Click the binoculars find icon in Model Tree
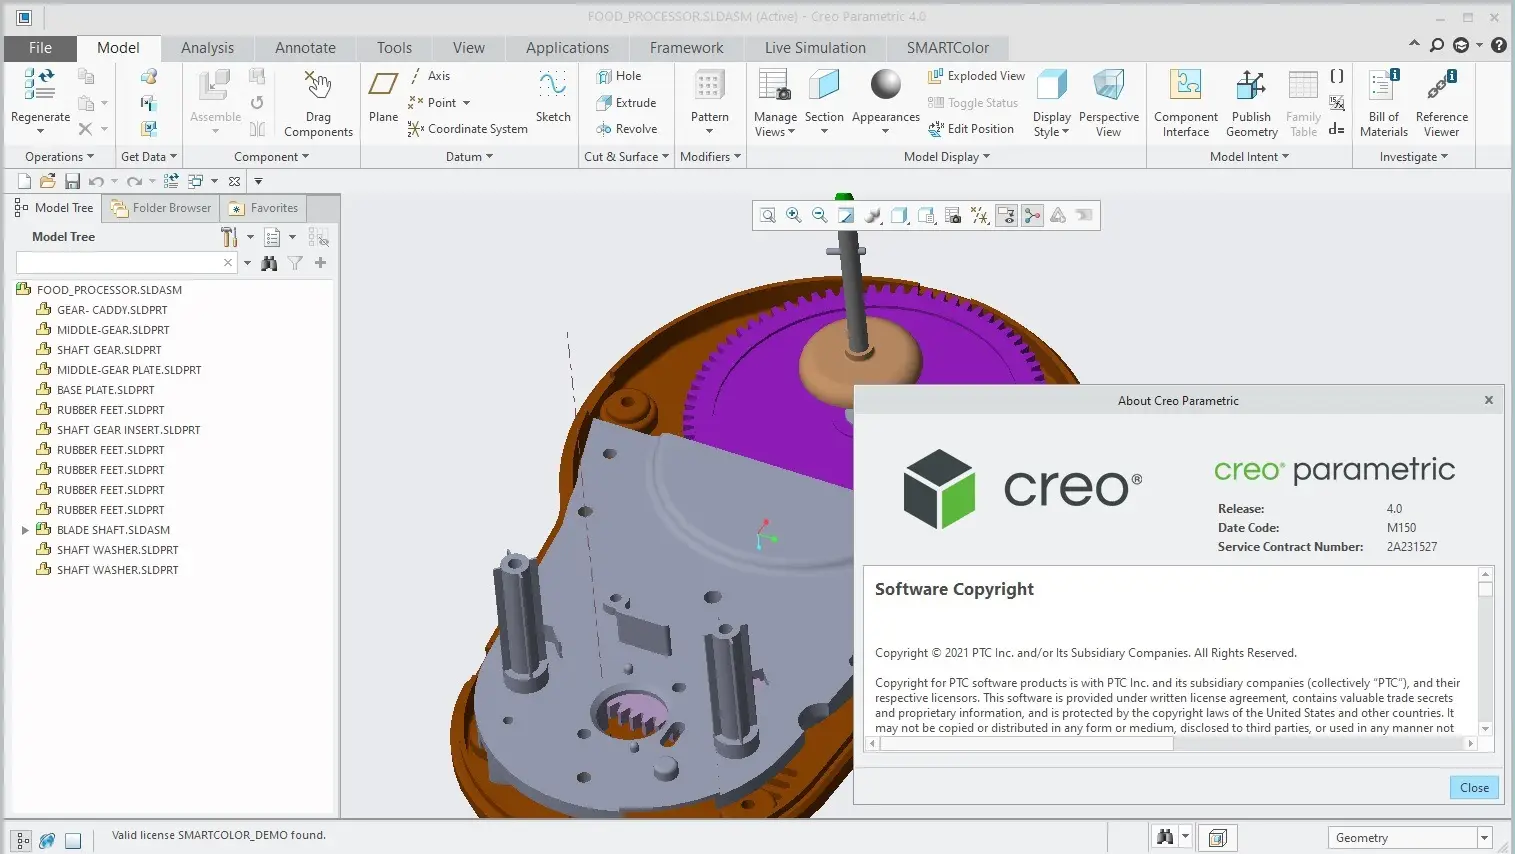1515x854 pixels. click(x=269, y=263)
